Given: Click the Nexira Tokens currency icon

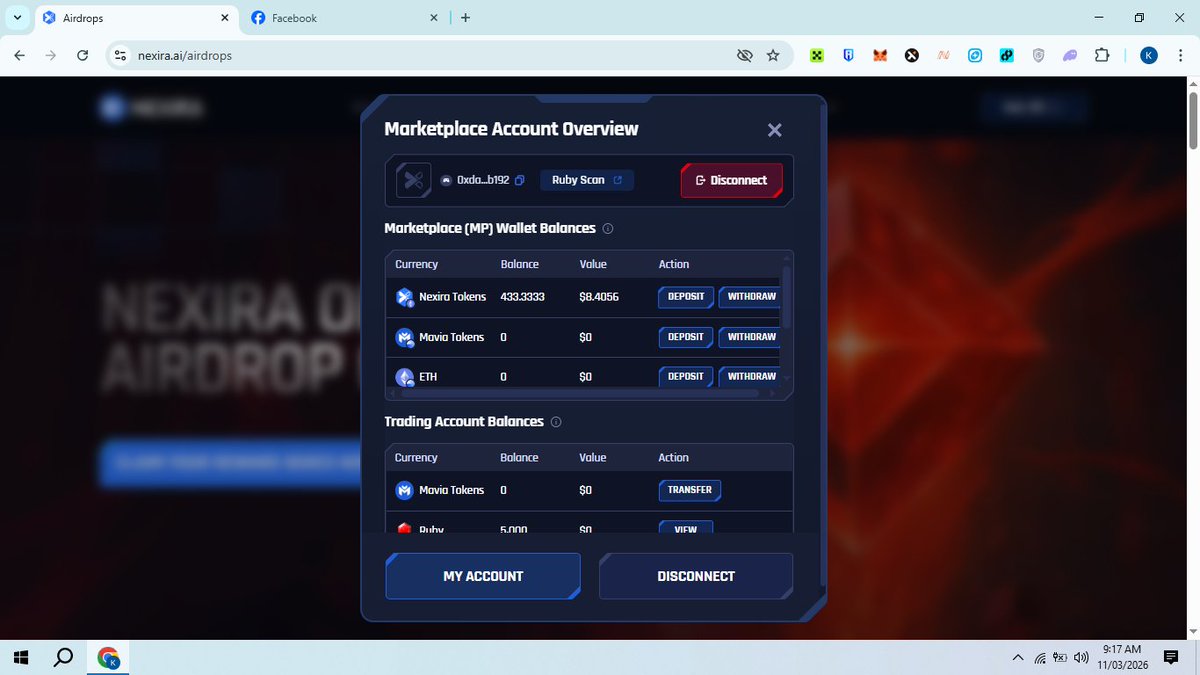Looking at the screenshot, I should [405, 297].
